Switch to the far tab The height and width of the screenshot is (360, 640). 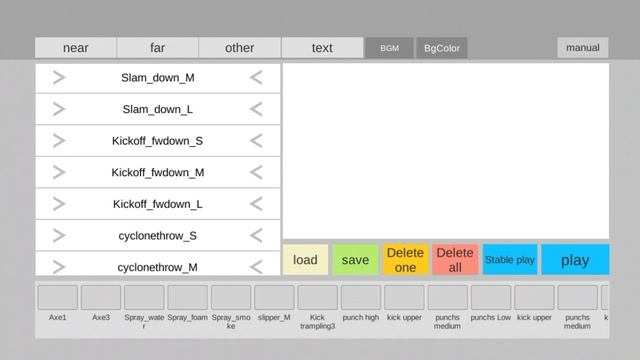pyautogui.click(x=158, y=48)
